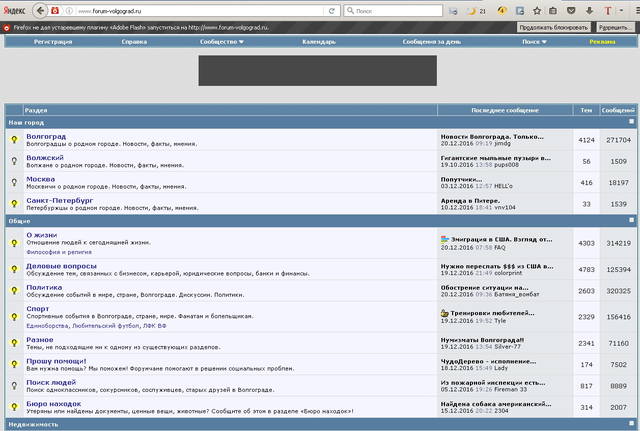The width and height of the screenshot is (640, 431).
Task: Click the yellow Реклама link
Action: click(602, 42)
